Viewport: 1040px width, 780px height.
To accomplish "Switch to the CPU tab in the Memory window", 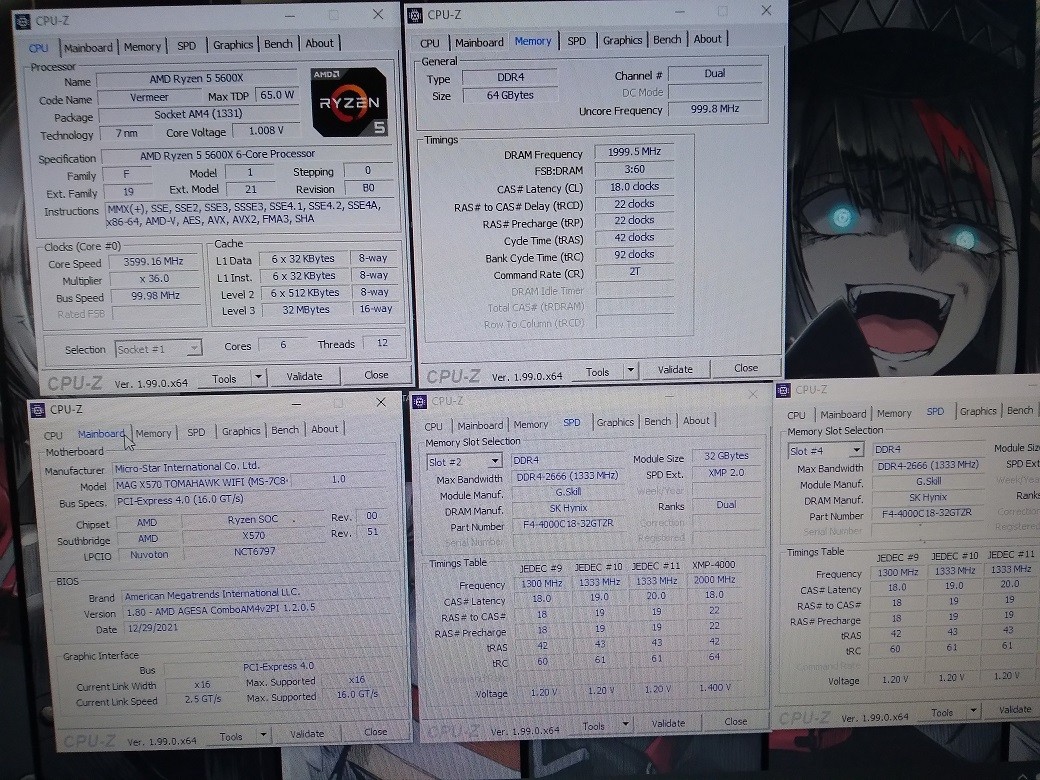I will tap(429, 42).
